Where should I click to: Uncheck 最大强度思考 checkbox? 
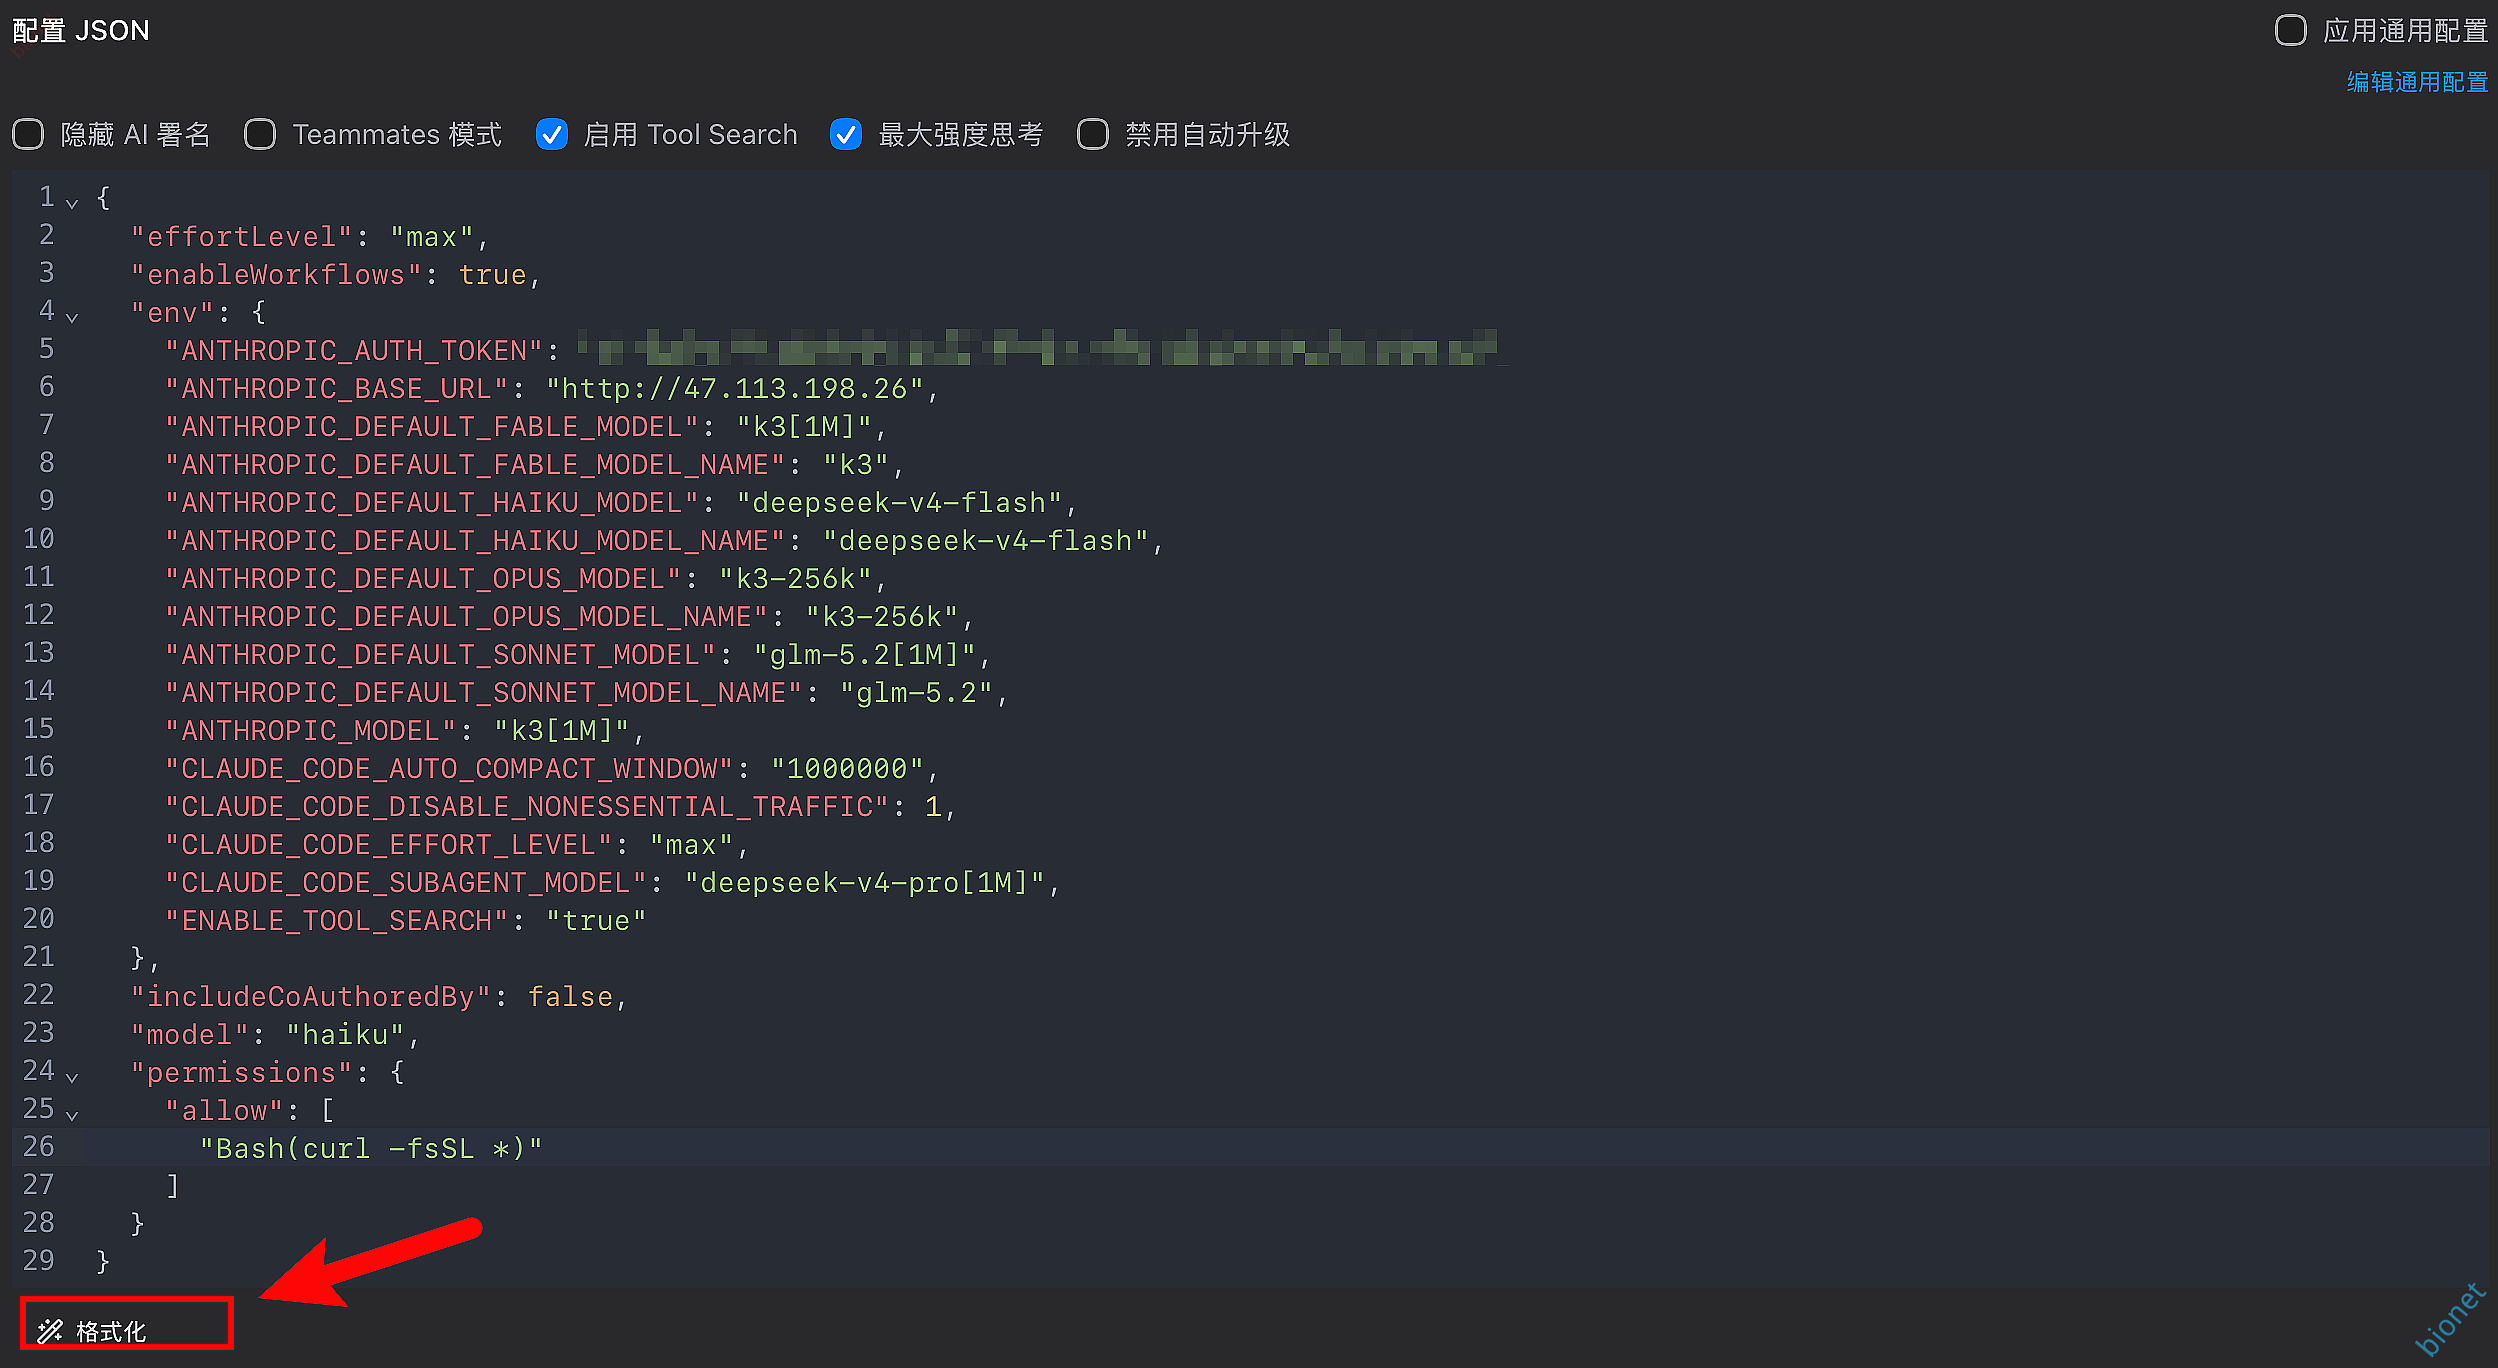click(846, 134)
